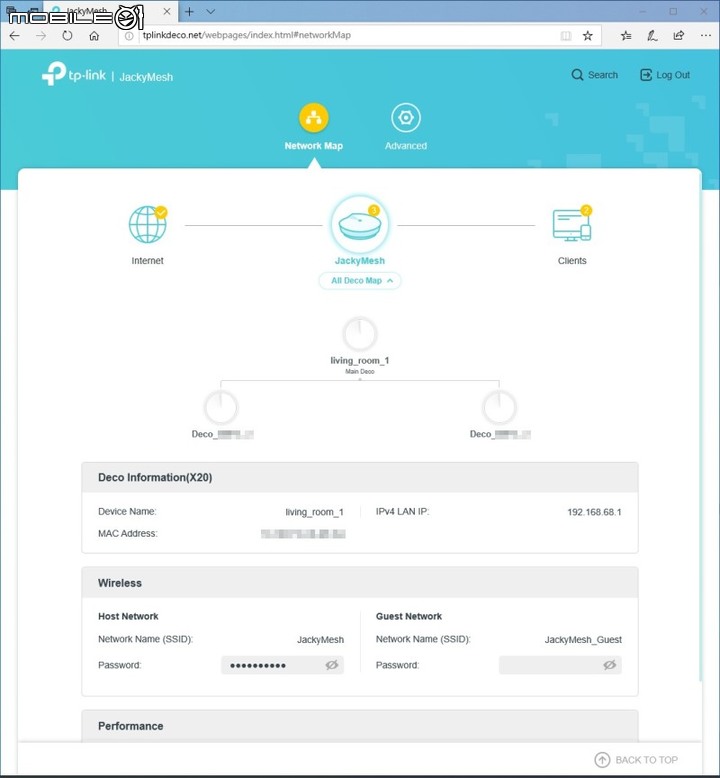The height and width of the screenshot is (778, 720).
Task: Show tab previews chevron
Action: click(210, 11)
